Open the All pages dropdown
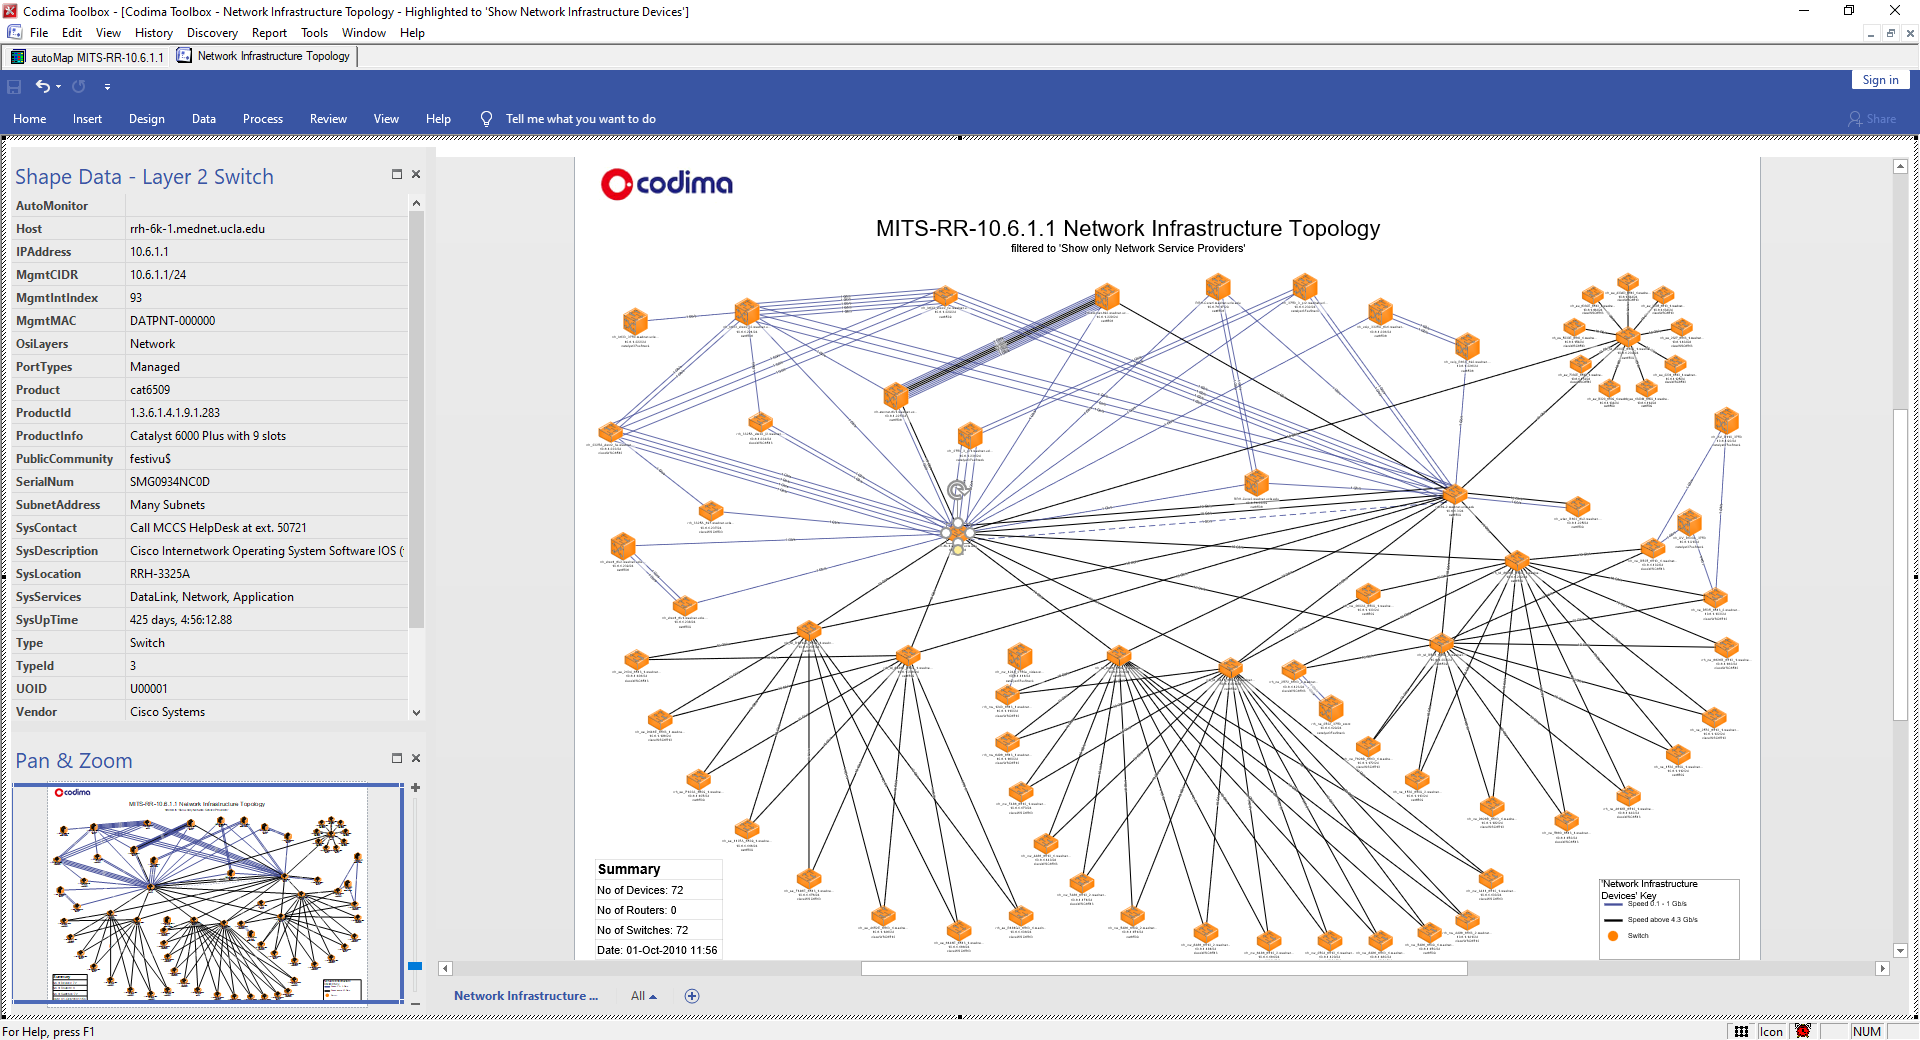Screen dimensions: 1920x1040 (643, 996)
